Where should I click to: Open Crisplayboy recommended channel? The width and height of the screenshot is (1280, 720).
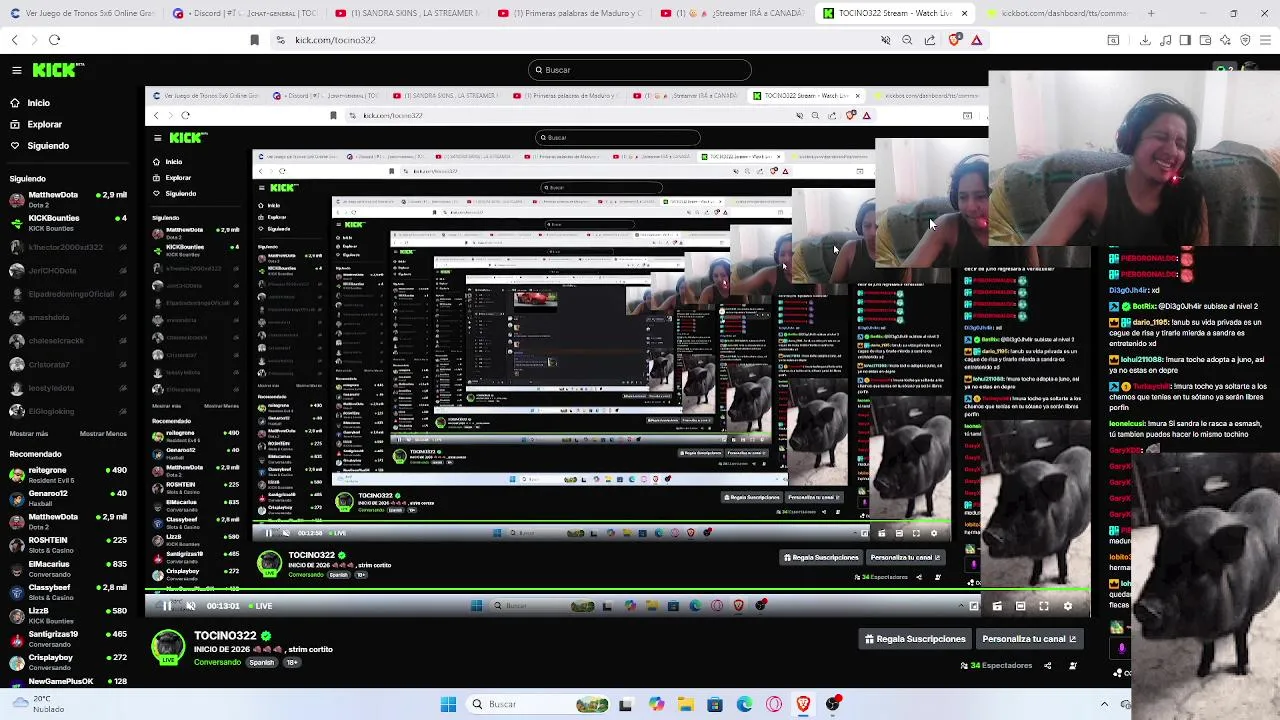[x=66, y=662]
